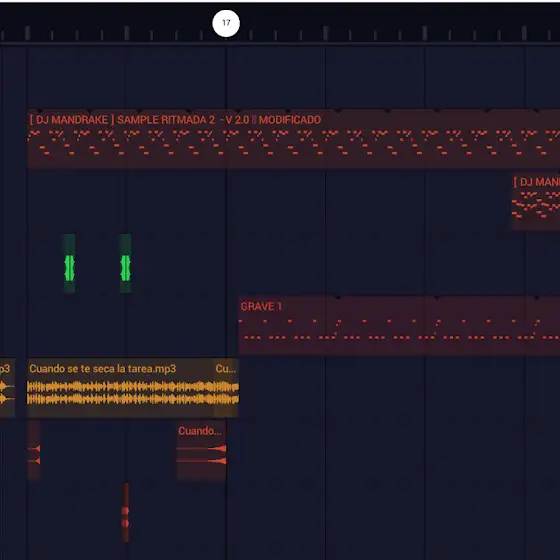Click the MODIFICADO text in the pattern title
The height and width of the screenshot is (560, 560).
[290, 120]
